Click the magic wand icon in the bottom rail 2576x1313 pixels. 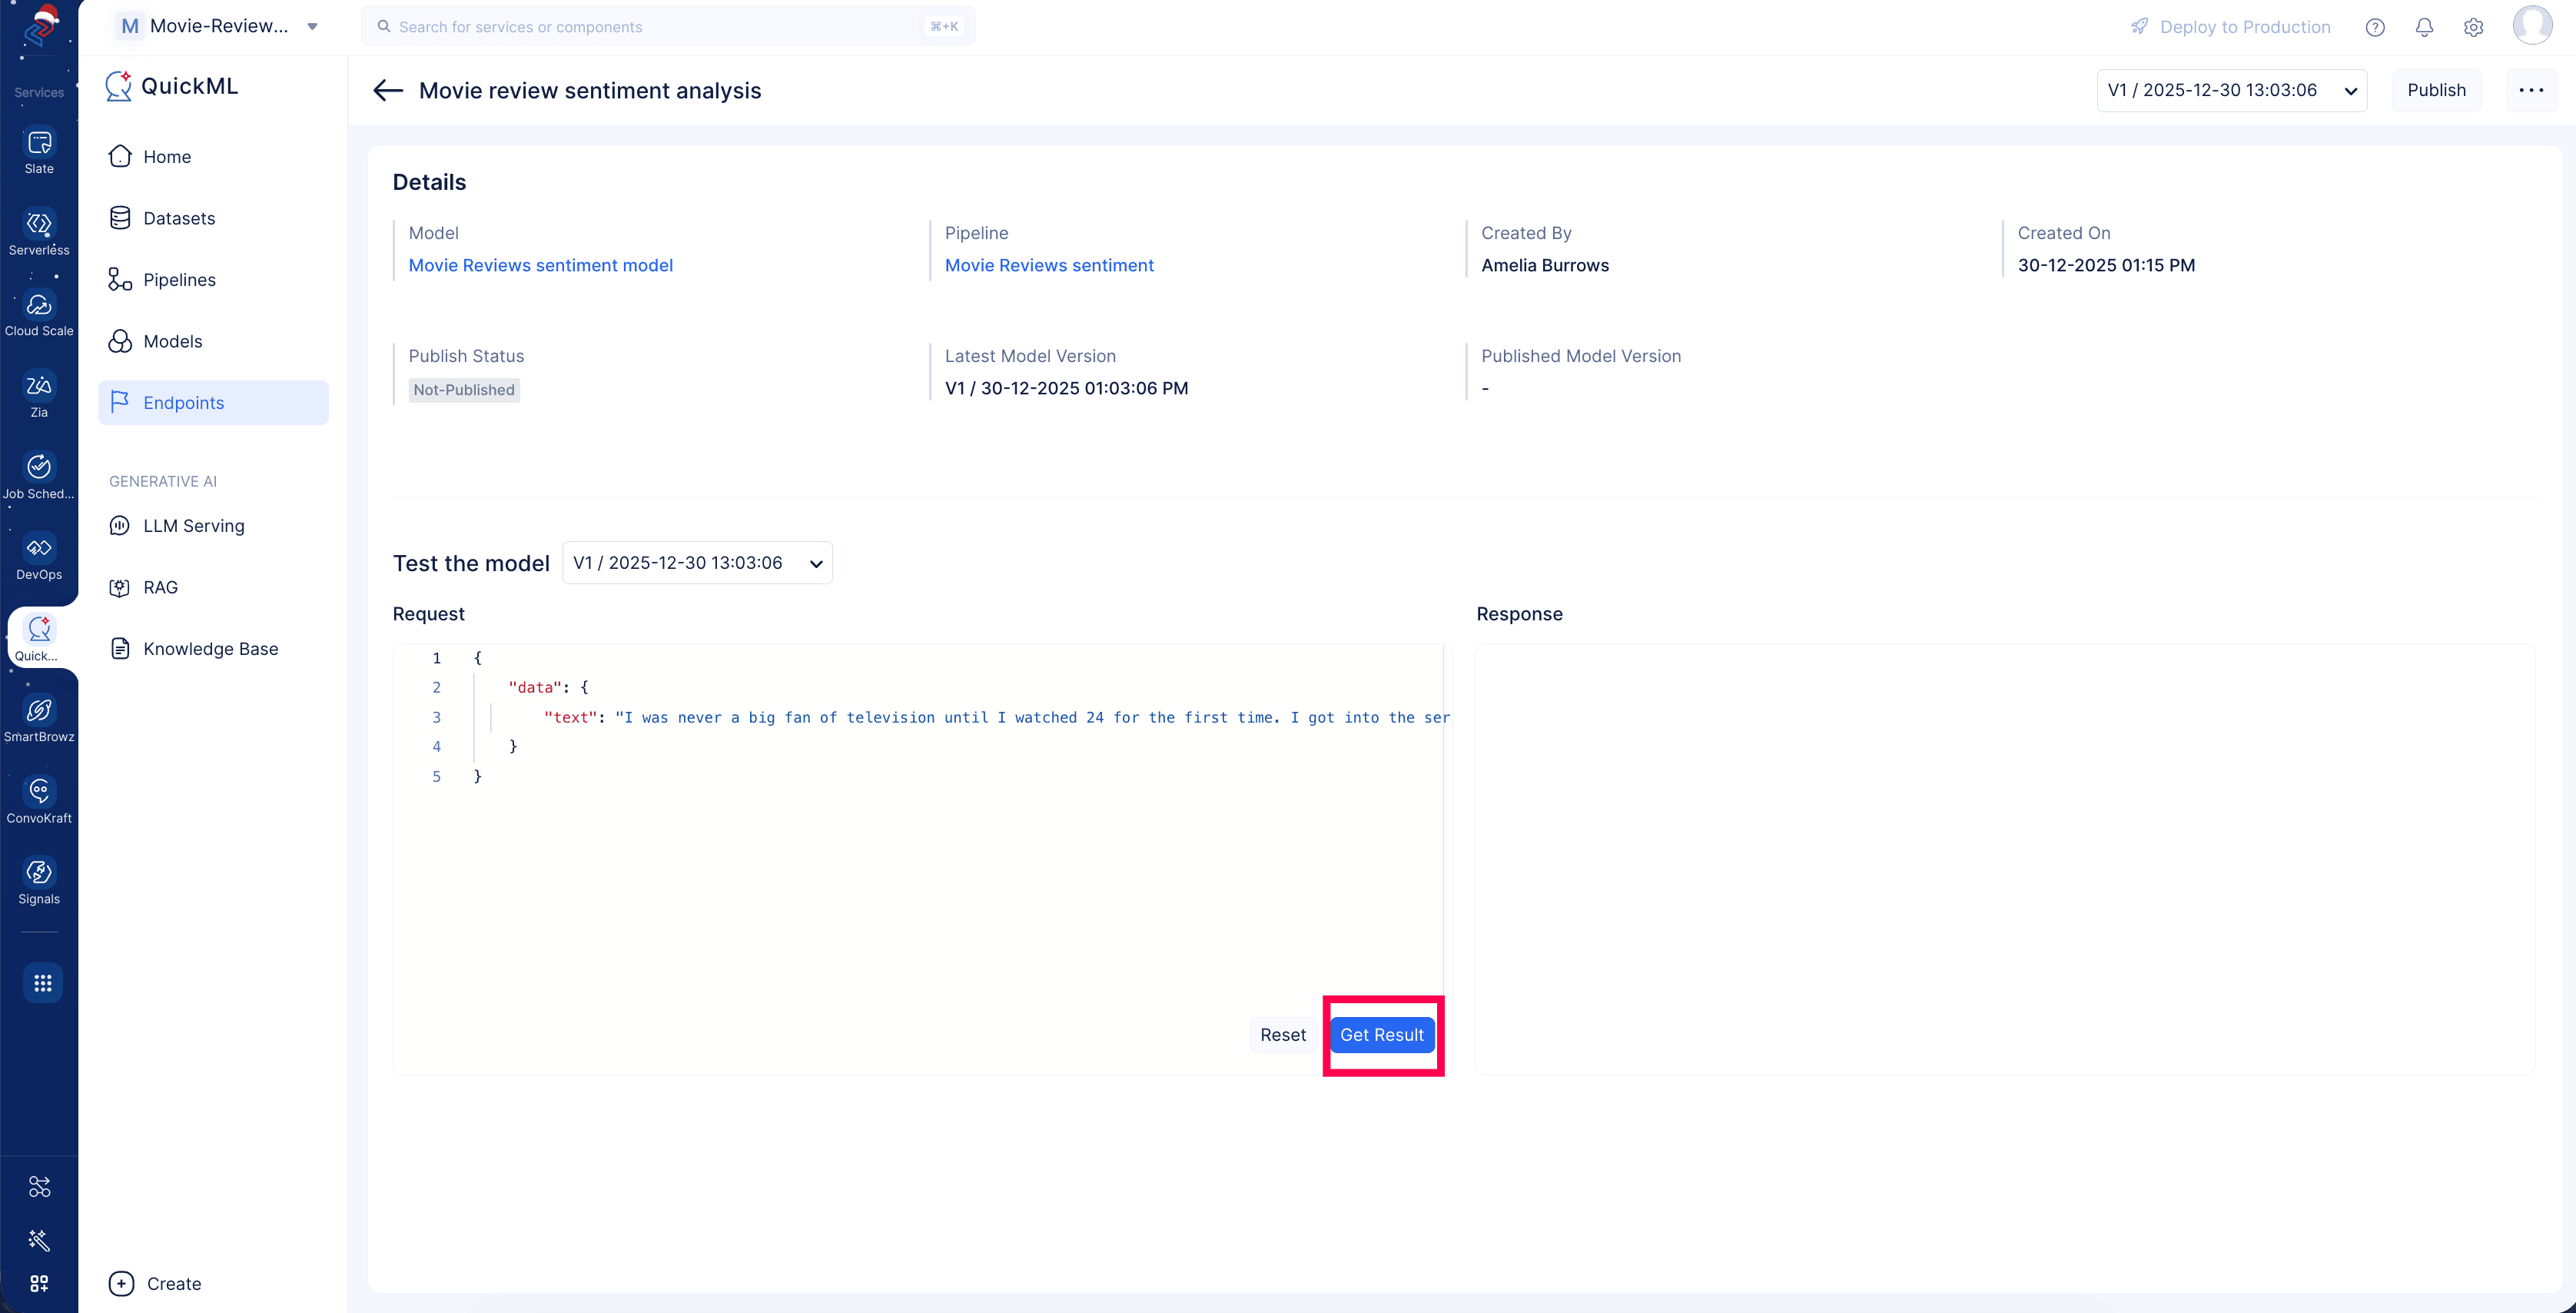[x=39, y=1240]
